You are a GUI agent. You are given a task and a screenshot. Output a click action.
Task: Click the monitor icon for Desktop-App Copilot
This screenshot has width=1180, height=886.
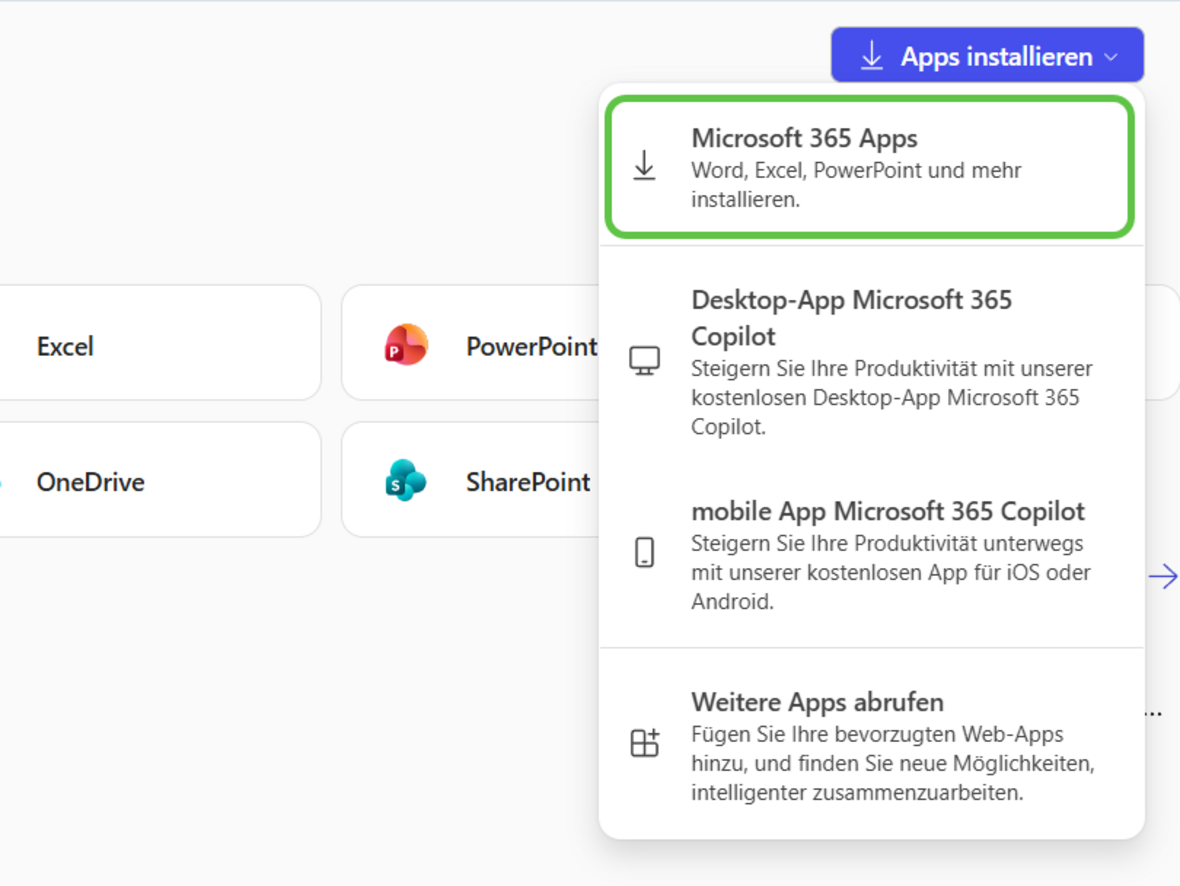645,361
